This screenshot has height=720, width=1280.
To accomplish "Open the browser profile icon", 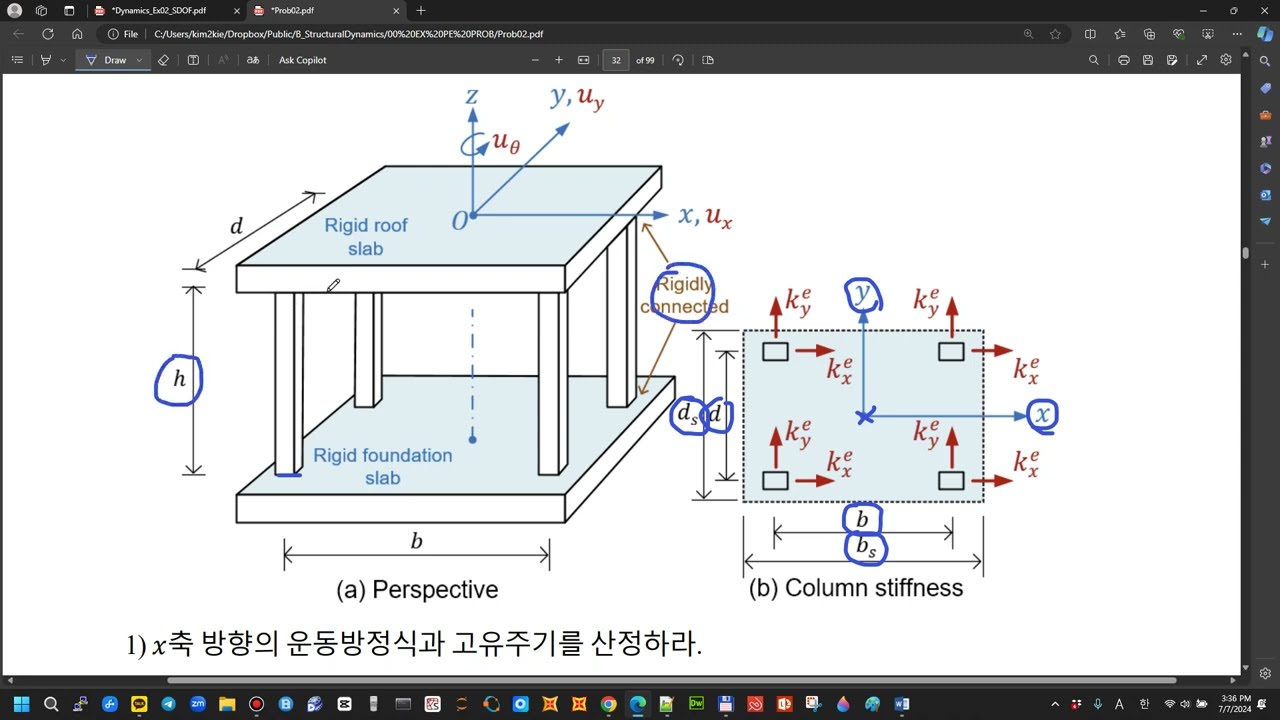I will pyautogui.click(x=14, y=10).
